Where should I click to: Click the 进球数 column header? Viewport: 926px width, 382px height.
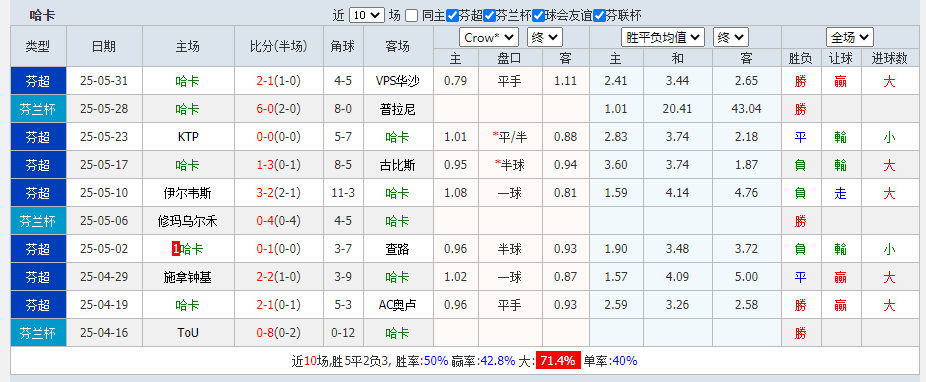889,58
